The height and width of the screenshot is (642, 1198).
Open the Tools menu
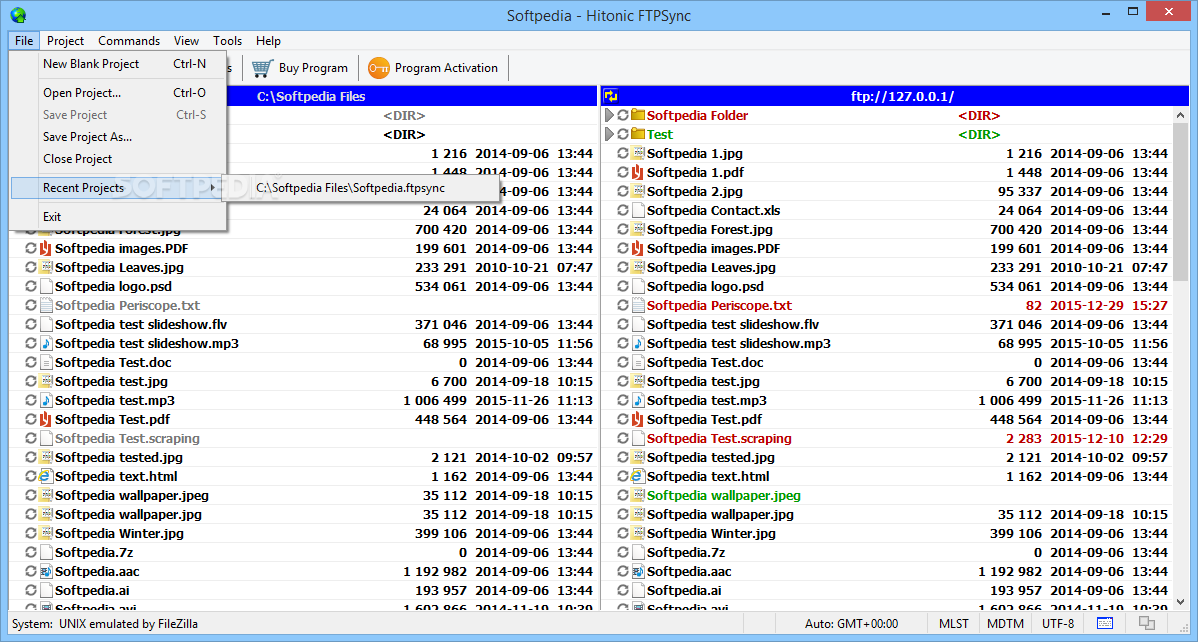coord(228,41)
